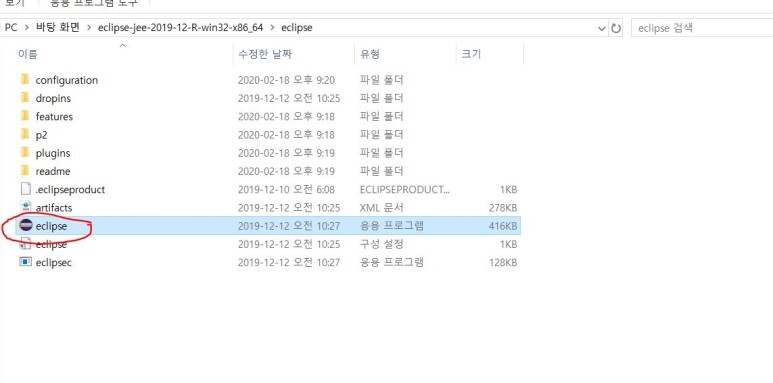Select the p2 folder name
The width and height of the screenshot is (773, 383).
[x=41, y=135]
